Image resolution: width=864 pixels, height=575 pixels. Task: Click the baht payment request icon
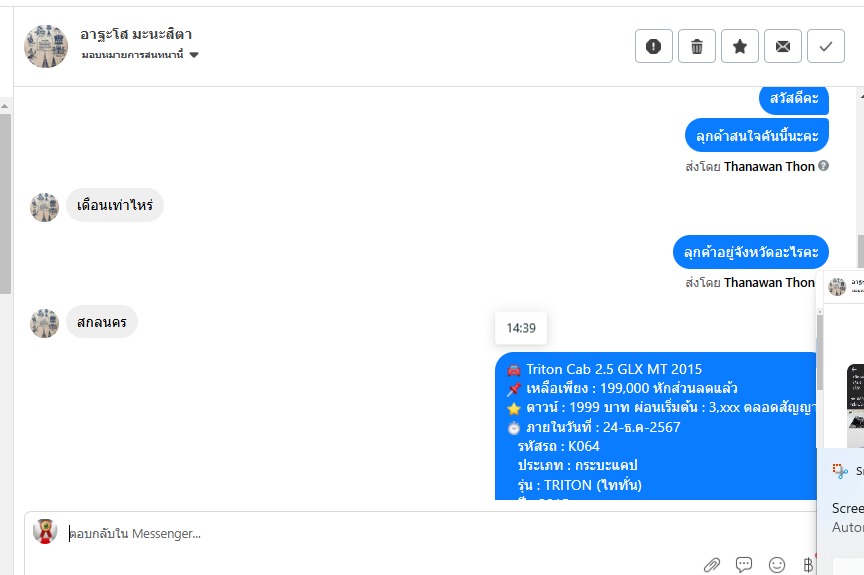[x=808, y=565]
